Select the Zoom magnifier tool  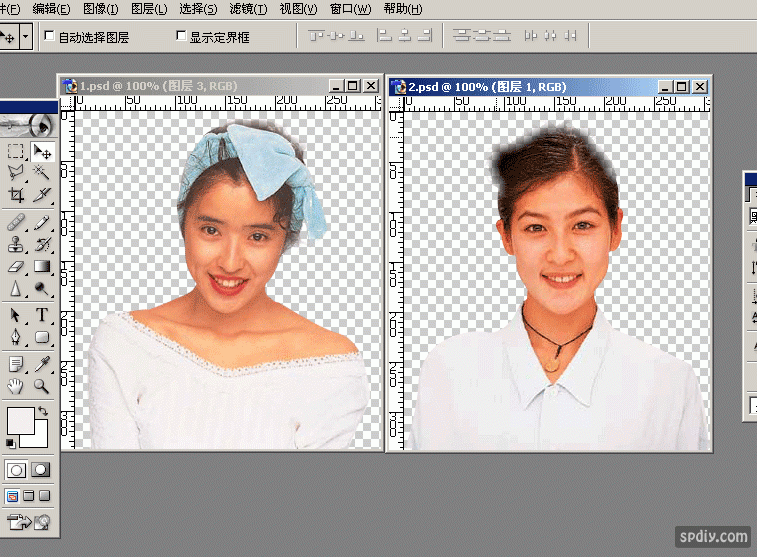coord(42,386)
